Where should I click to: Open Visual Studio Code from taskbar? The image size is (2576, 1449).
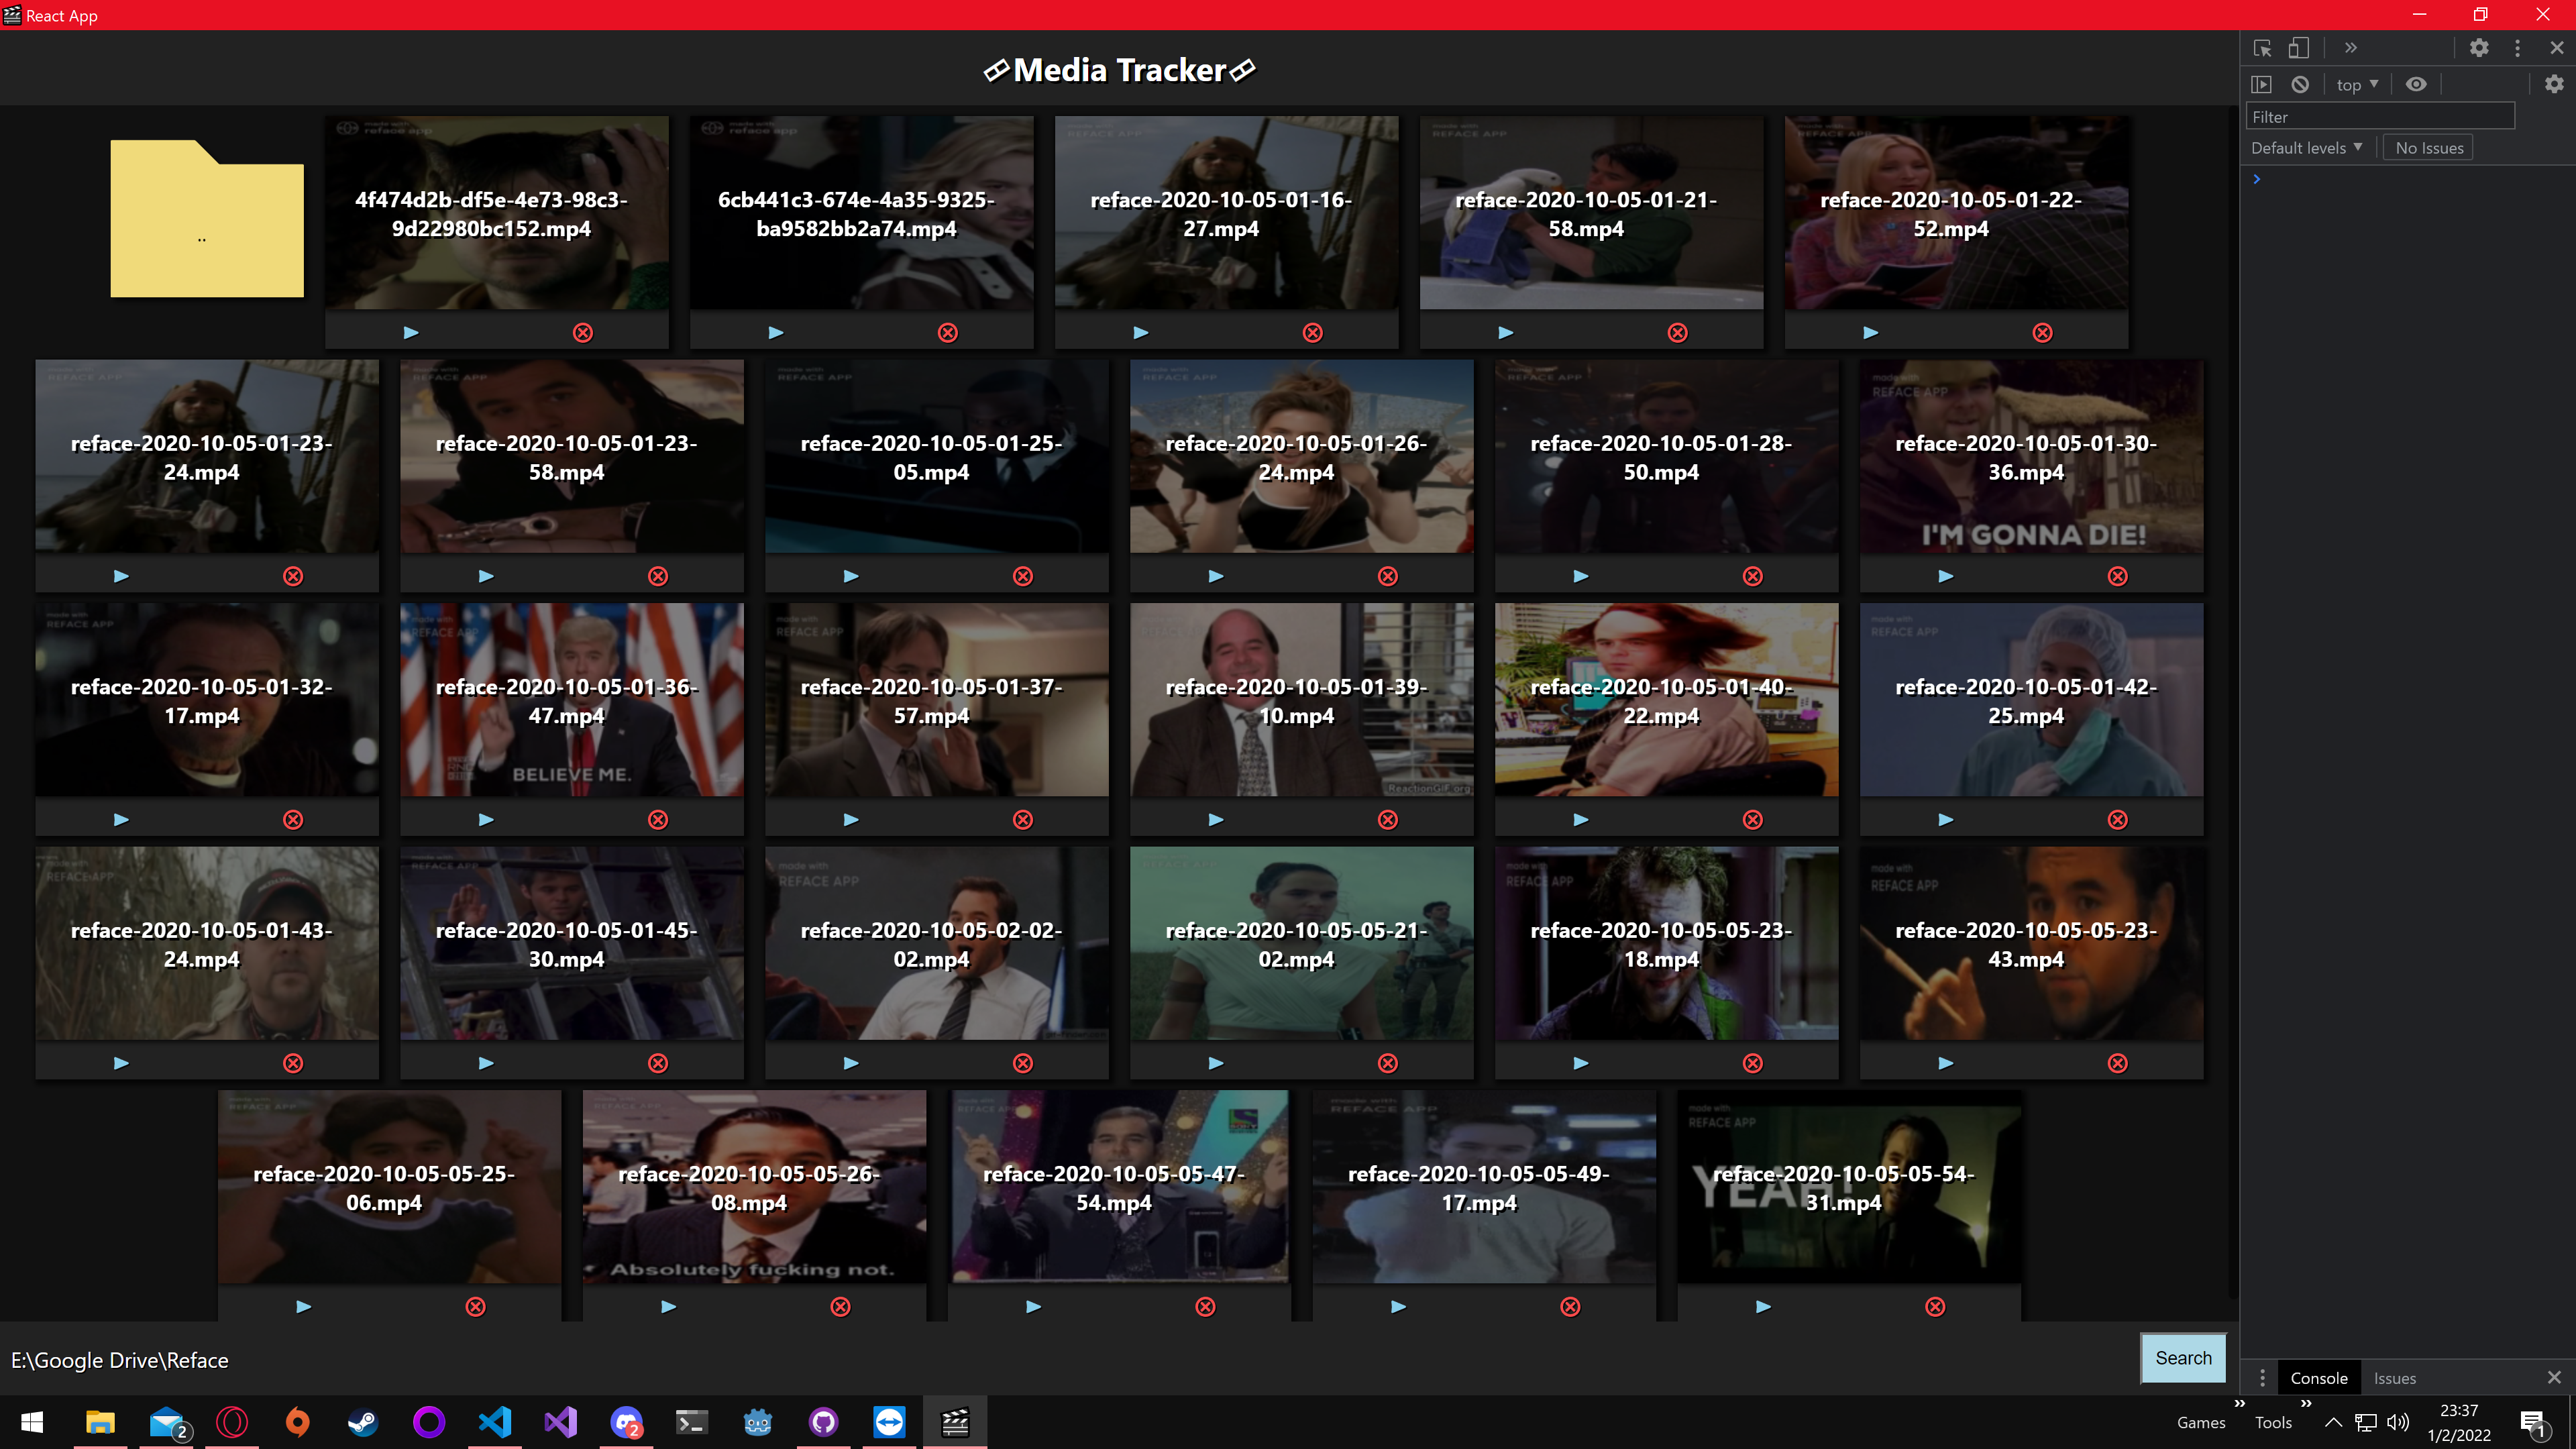495,1421
